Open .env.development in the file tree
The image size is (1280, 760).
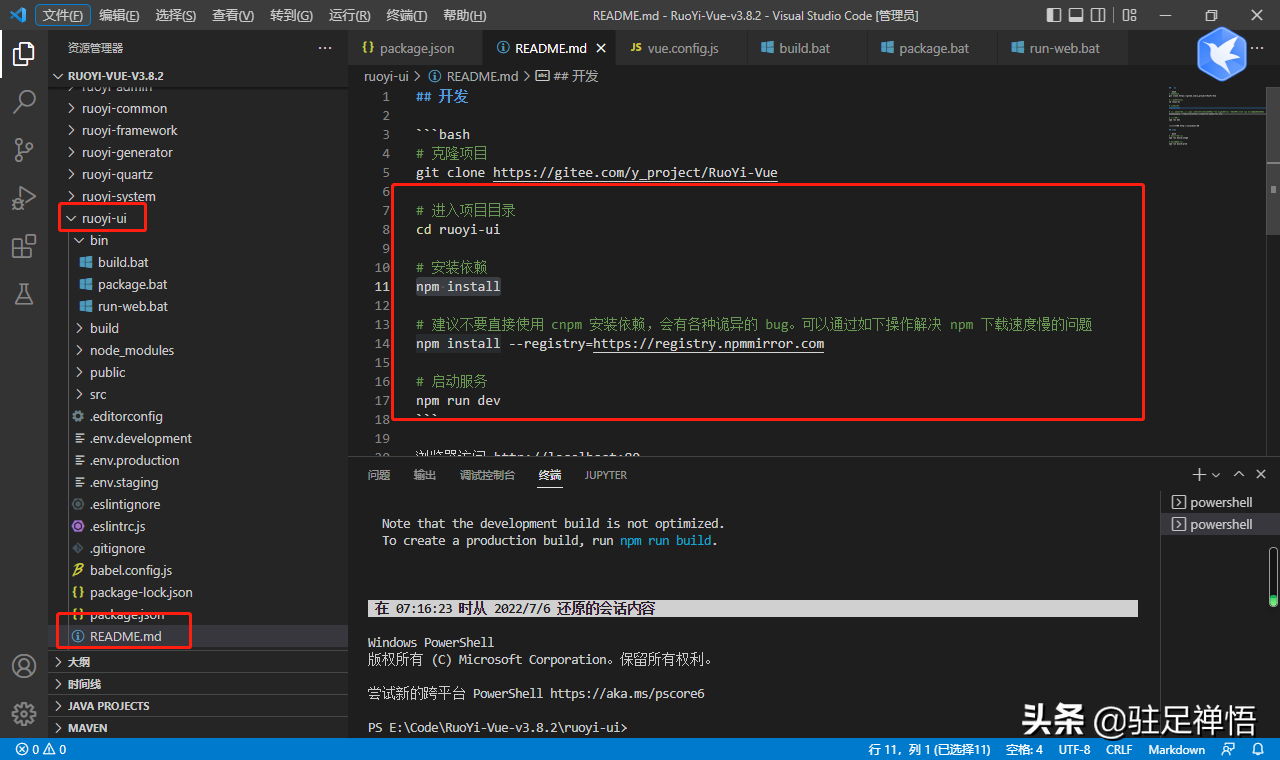198,438
